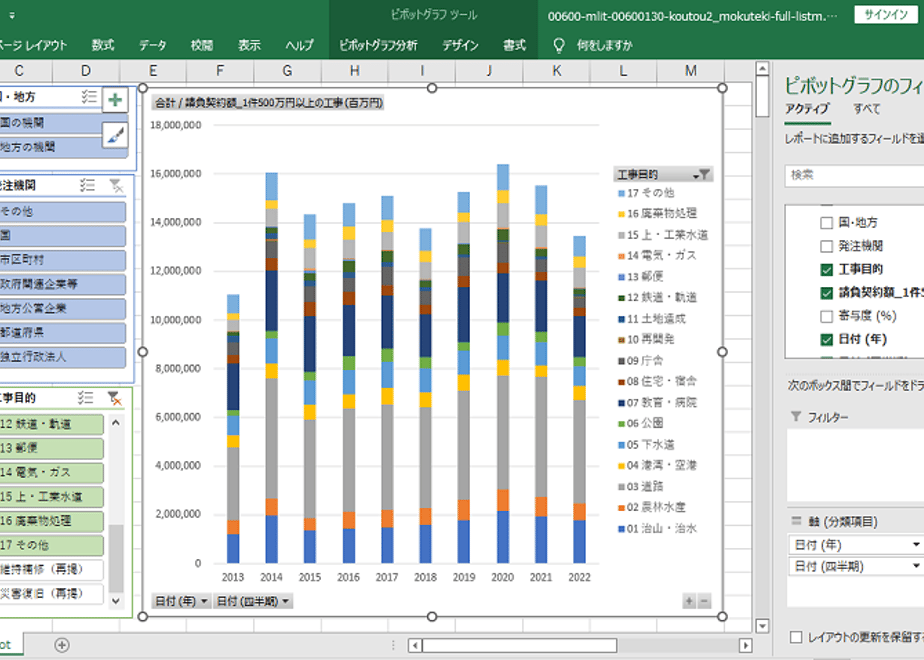This screenshot has width=924, height=660.
Task: Clear the filter on the 工事目的 slicer
Action: (x=114, y=398)
